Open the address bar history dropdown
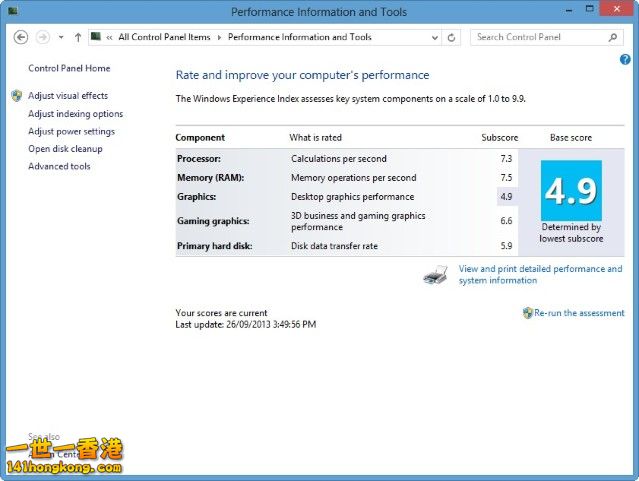 coord(435,38)
